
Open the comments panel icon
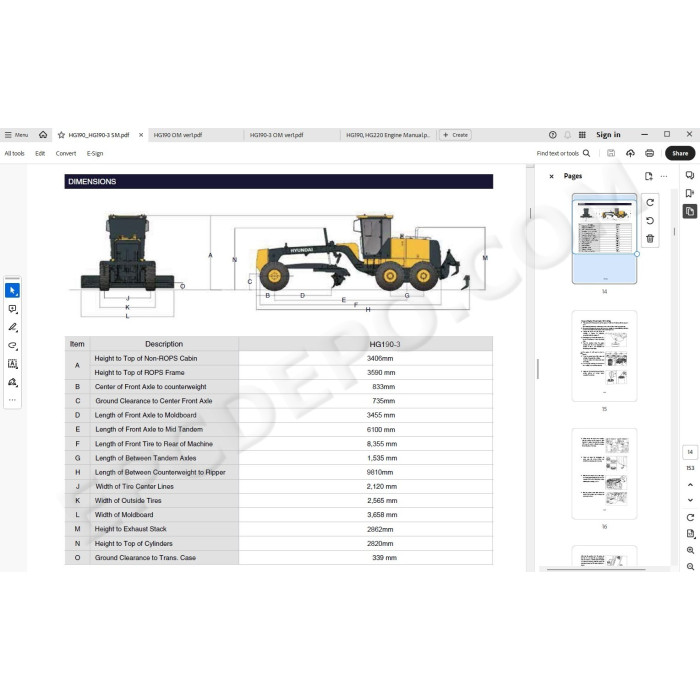tap(690, 175)
